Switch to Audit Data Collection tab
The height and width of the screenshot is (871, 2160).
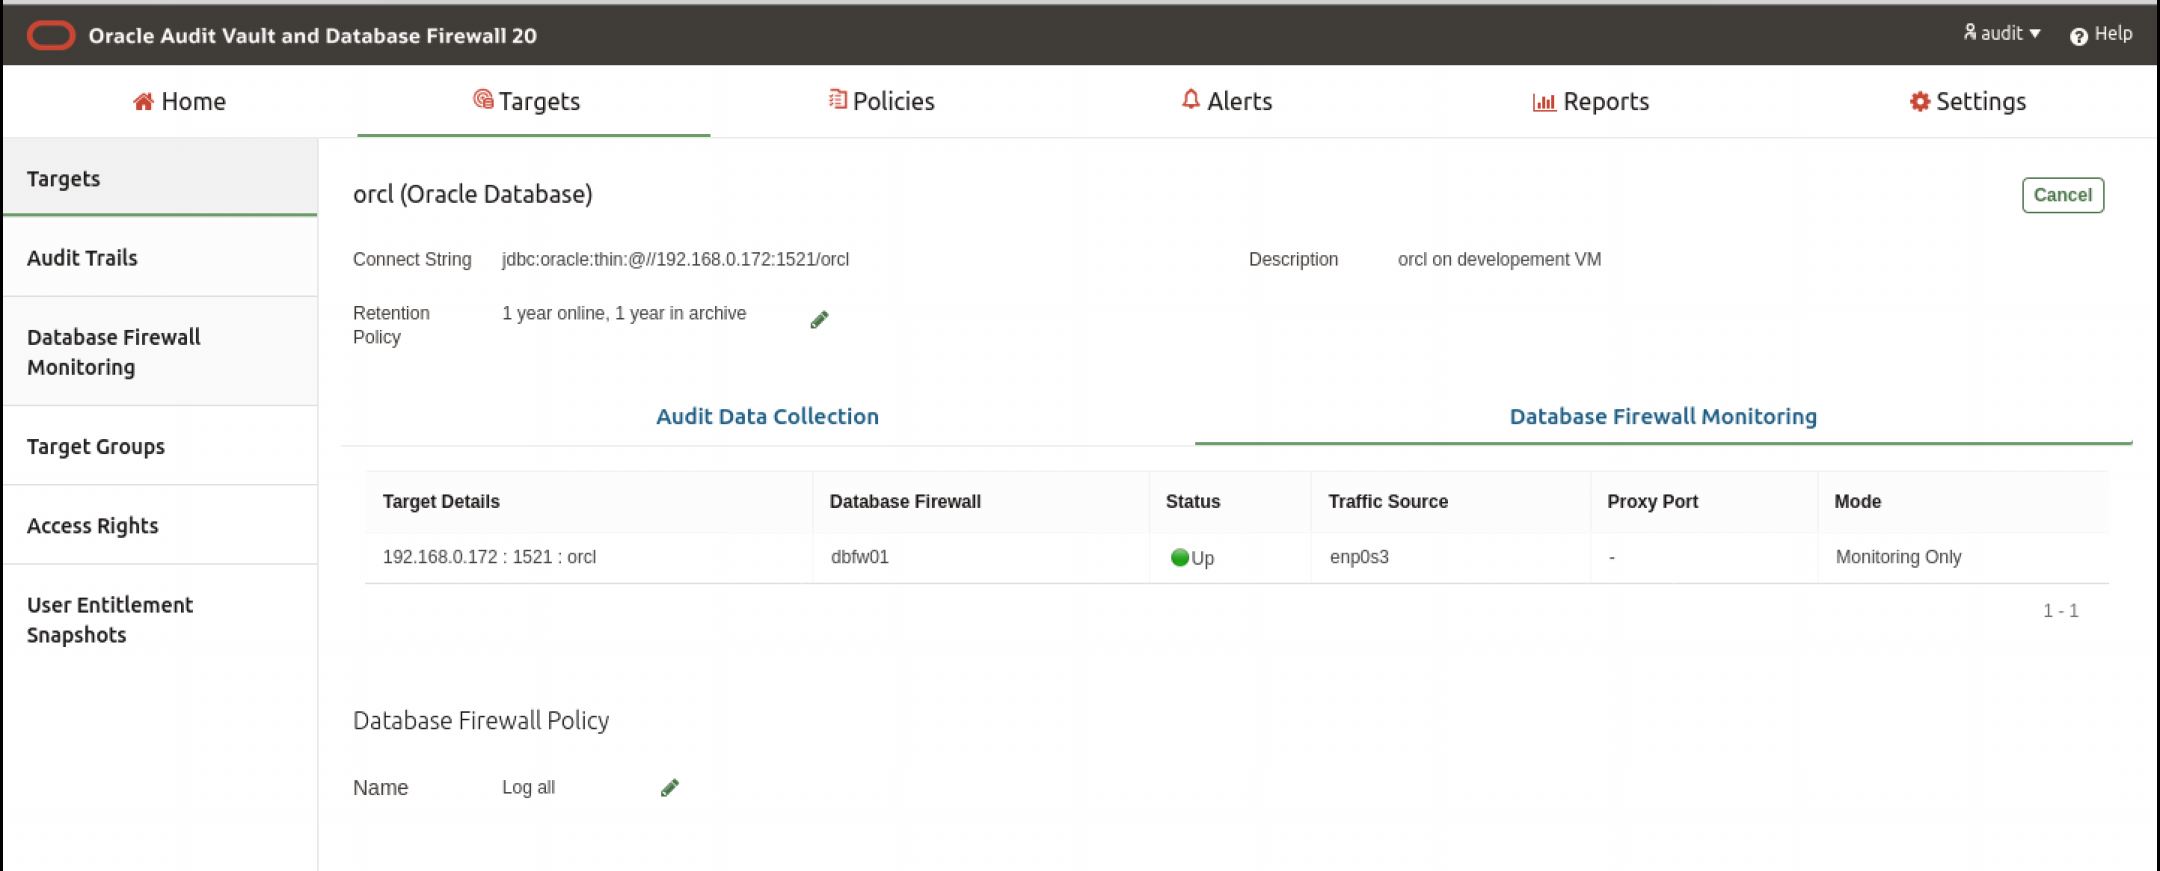click(767, 416)
